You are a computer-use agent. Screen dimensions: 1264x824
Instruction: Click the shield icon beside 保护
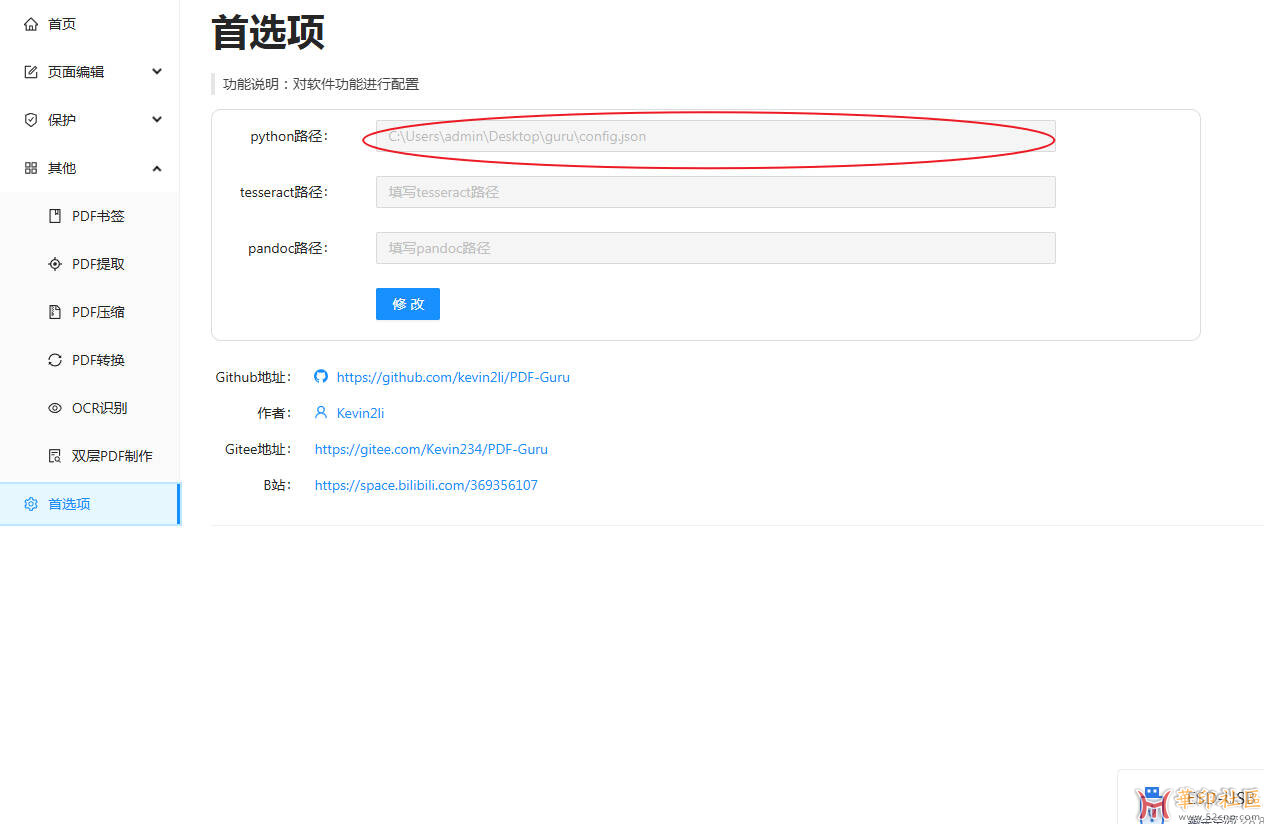coord(31,120)
